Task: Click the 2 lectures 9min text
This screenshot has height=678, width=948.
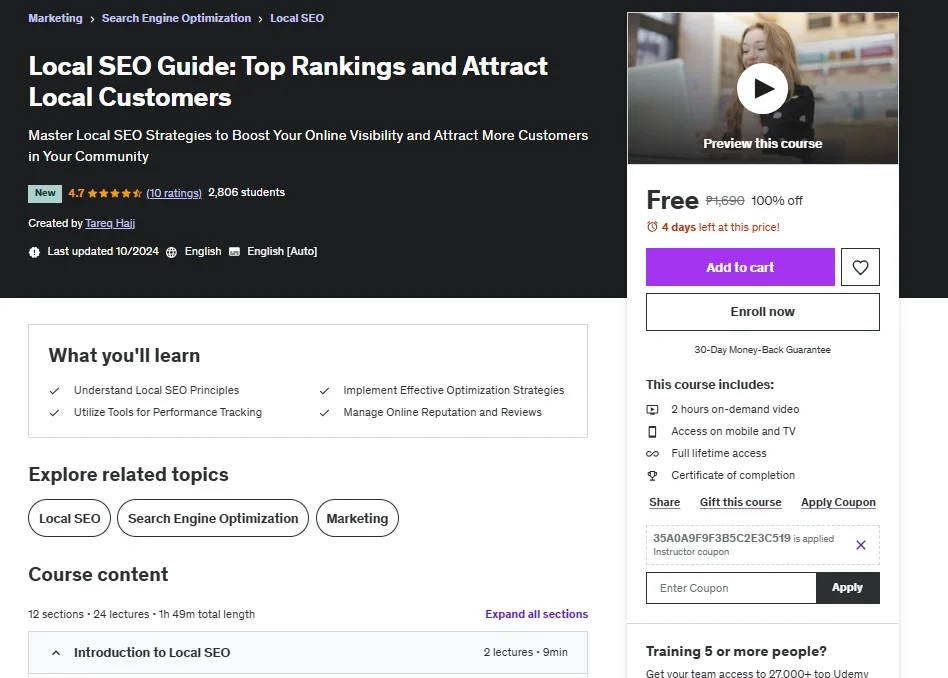Action: tap(525, 652)
